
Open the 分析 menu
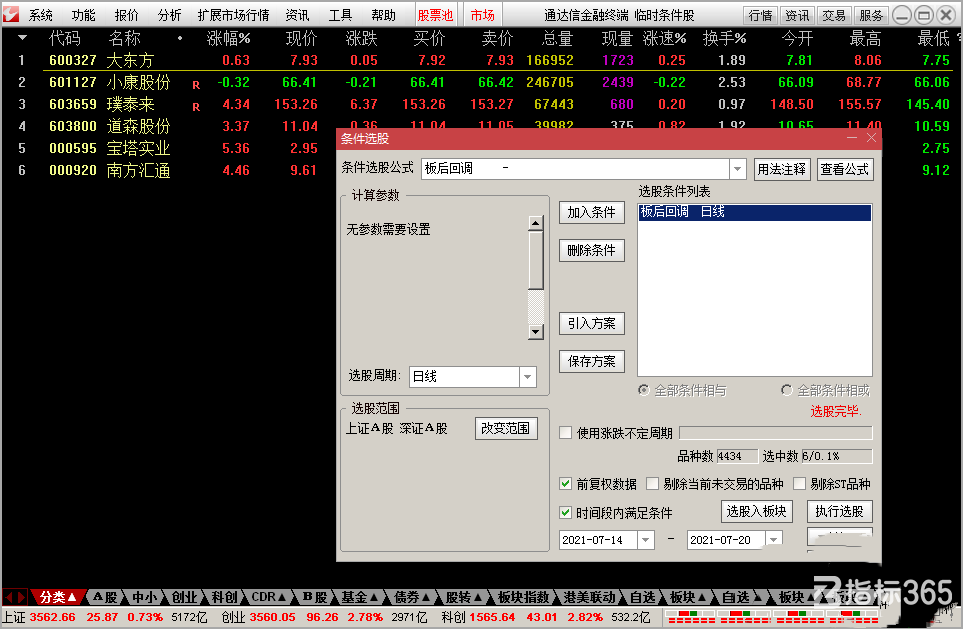pos(170,15)
